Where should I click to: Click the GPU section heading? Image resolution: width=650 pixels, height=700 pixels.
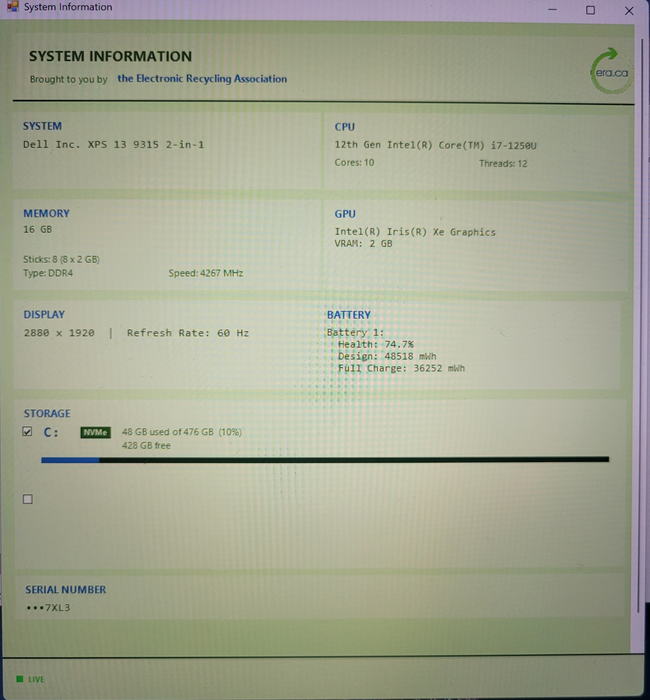(x=345, y=214)
